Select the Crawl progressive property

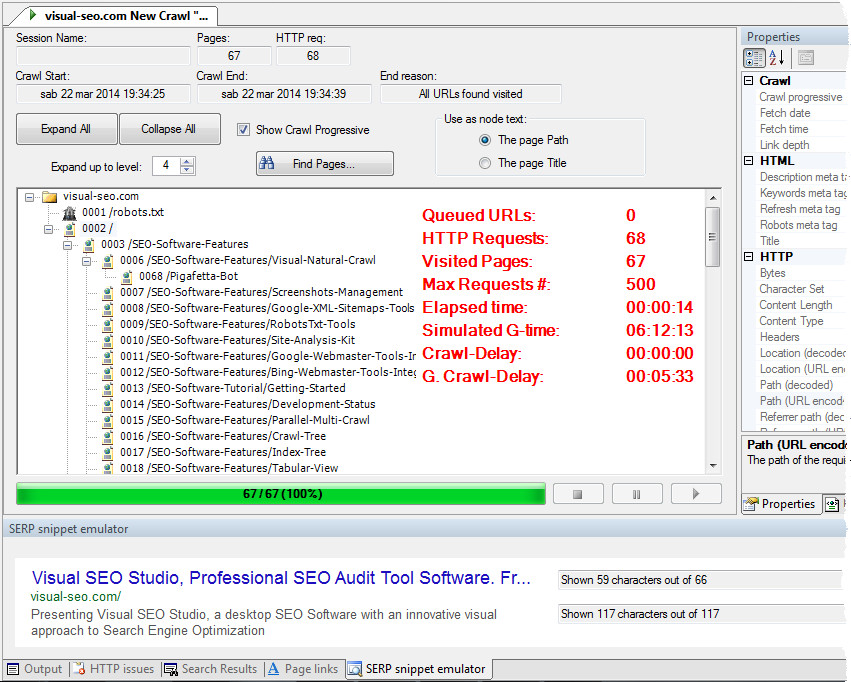coord(800,97)
